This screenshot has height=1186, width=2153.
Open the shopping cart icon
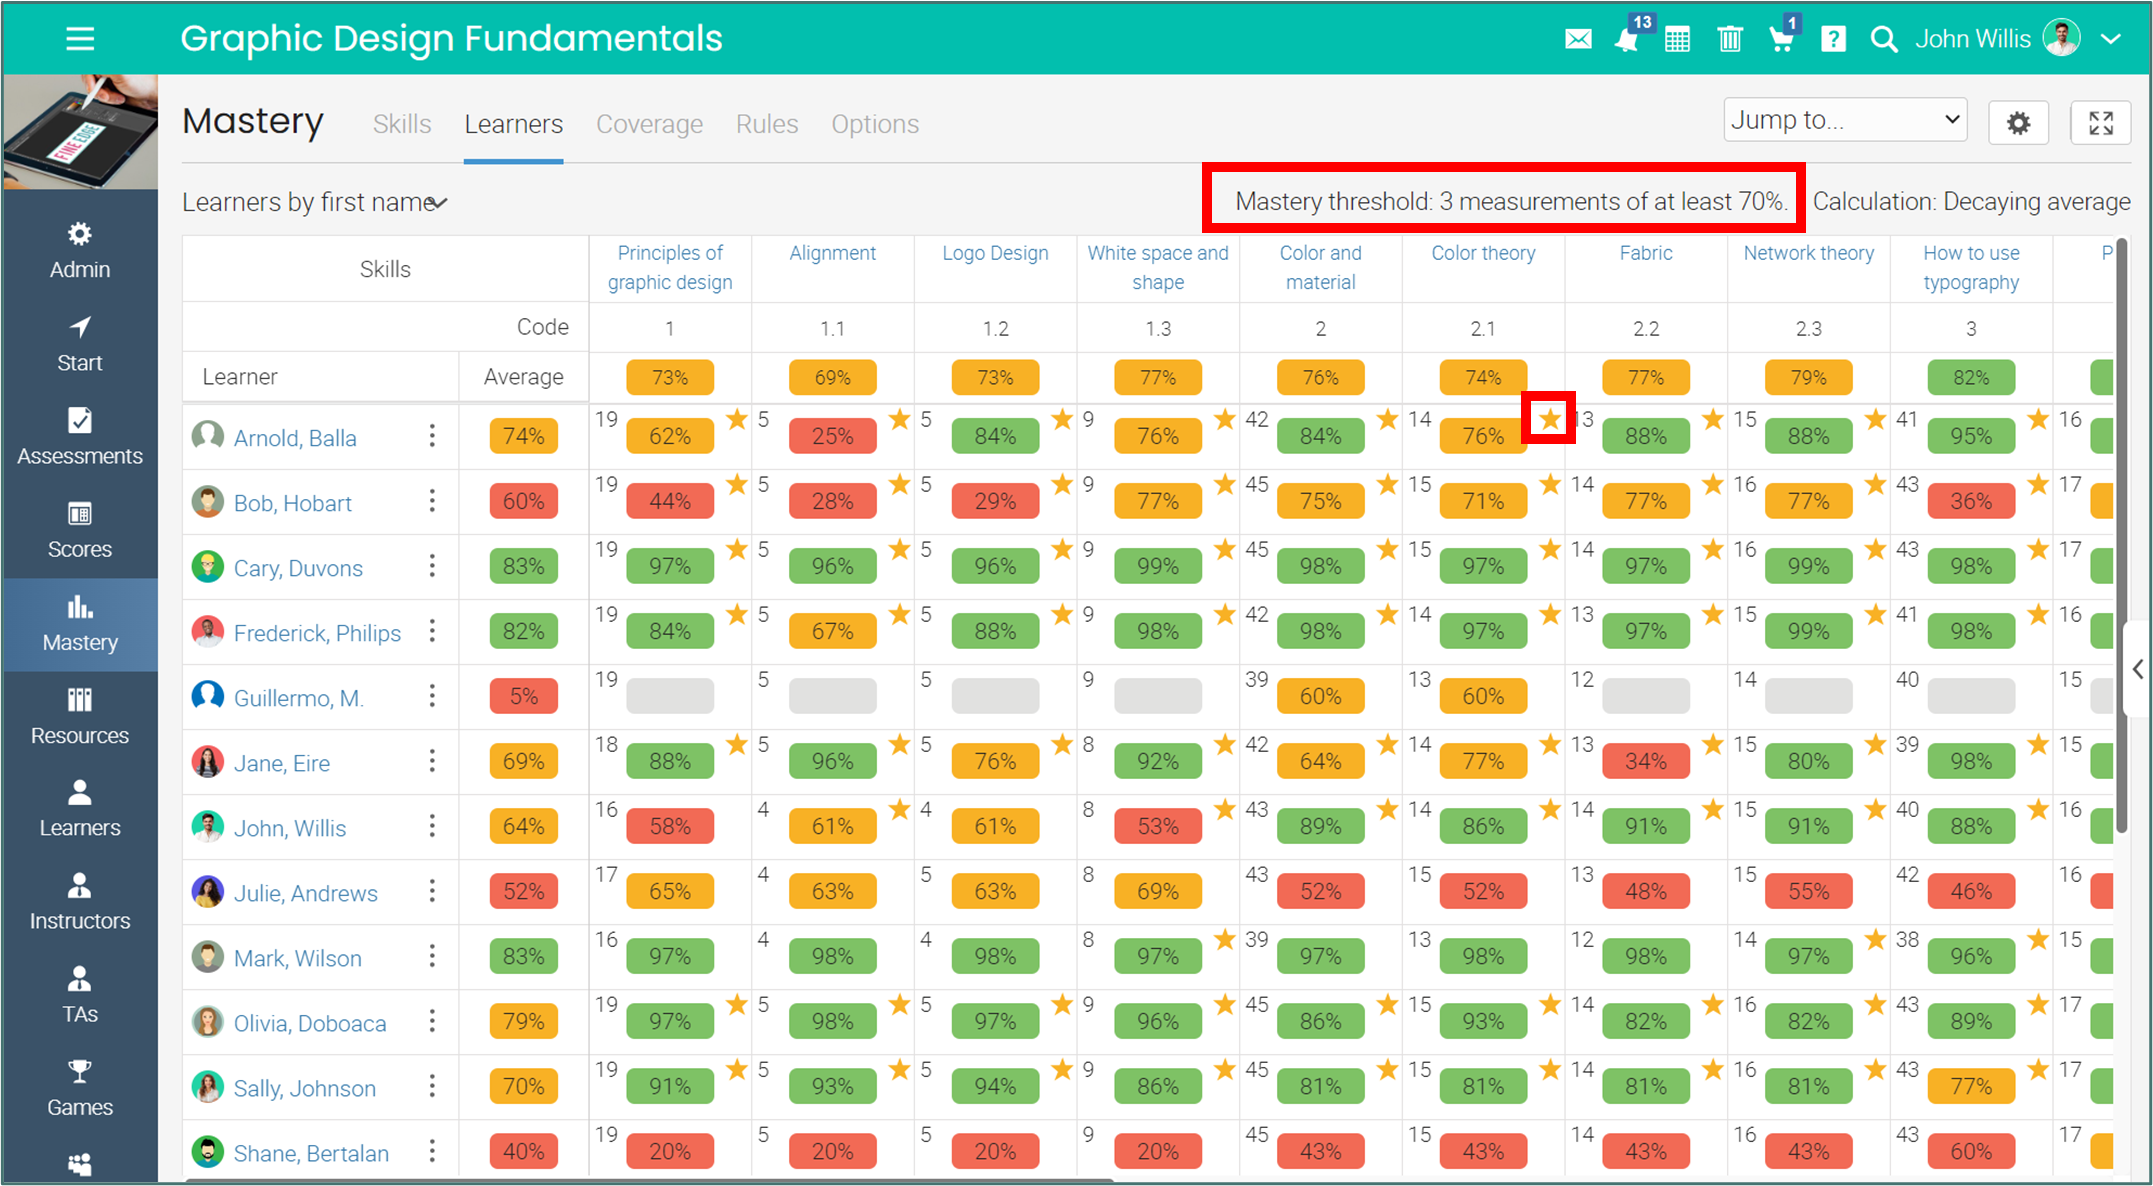pyautogui.click(x=1781, y=40)
